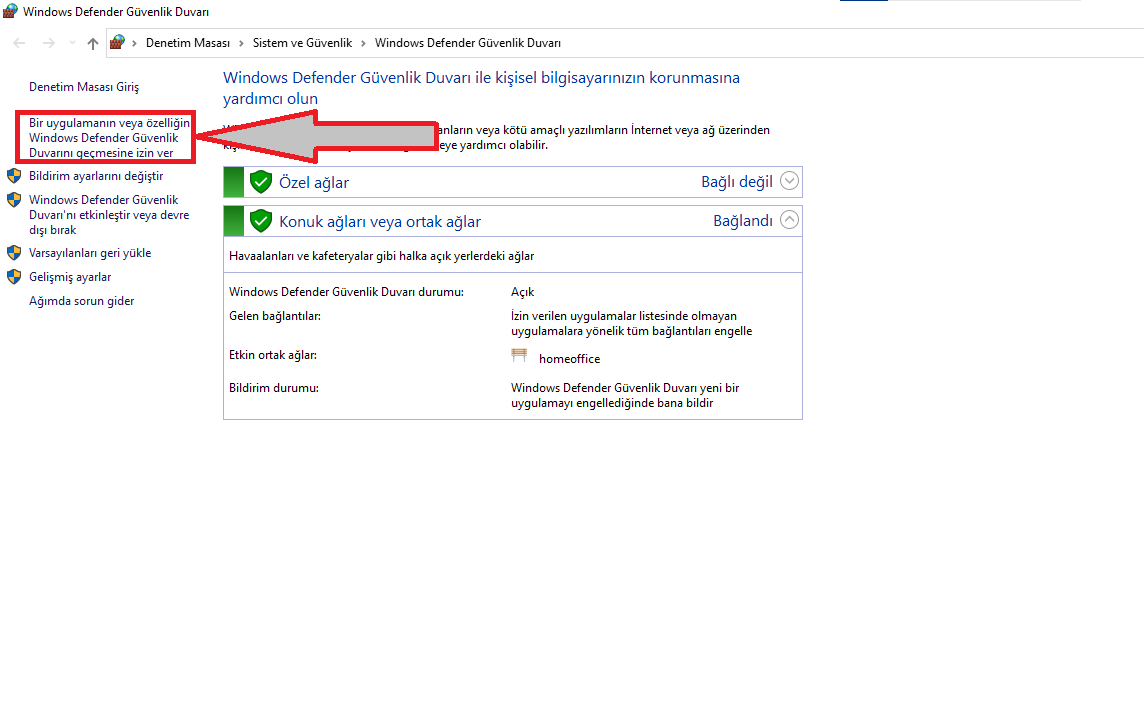Click shield icon beside Gelişmiş ayarlar

click(14, 277)
